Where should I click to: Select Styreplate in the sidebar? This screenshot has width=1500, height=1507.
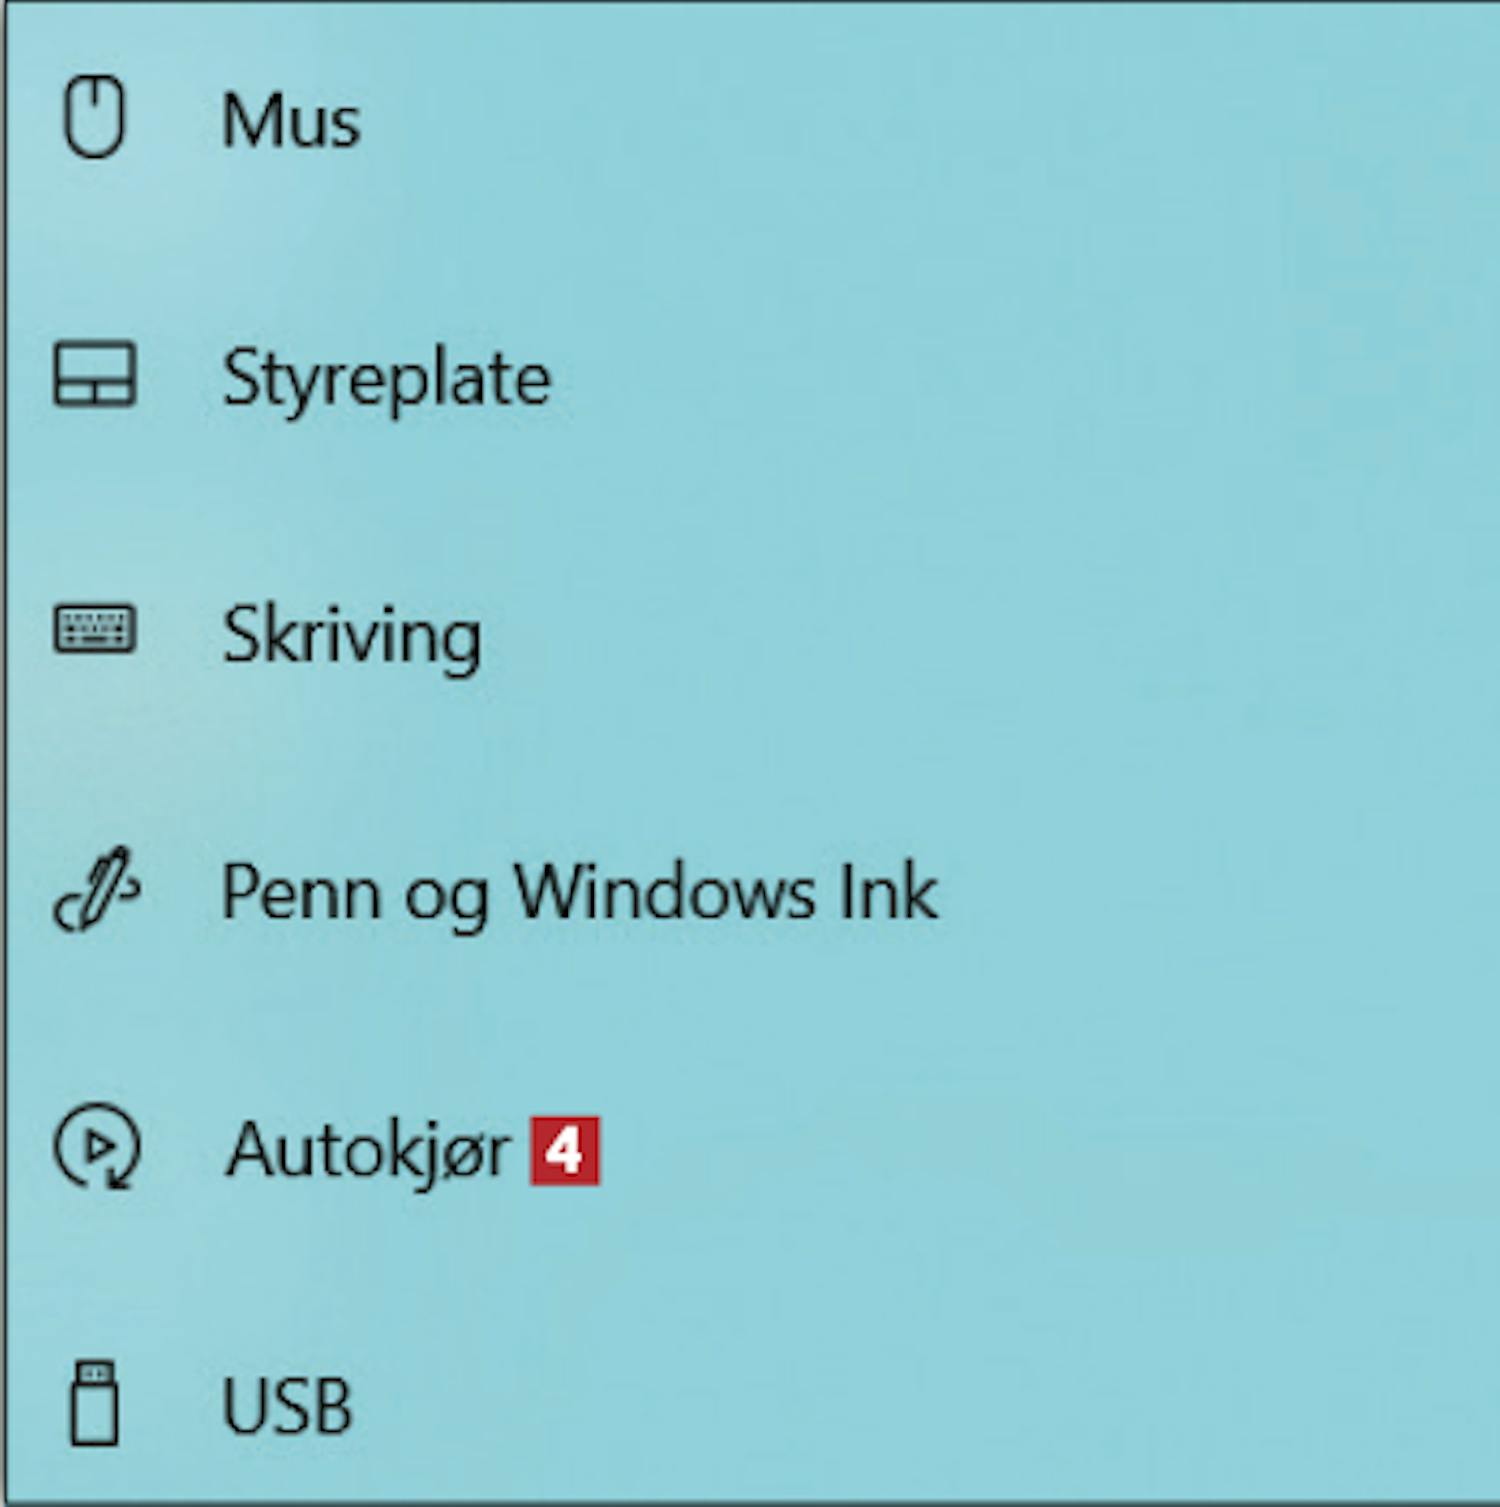point(750,377)
